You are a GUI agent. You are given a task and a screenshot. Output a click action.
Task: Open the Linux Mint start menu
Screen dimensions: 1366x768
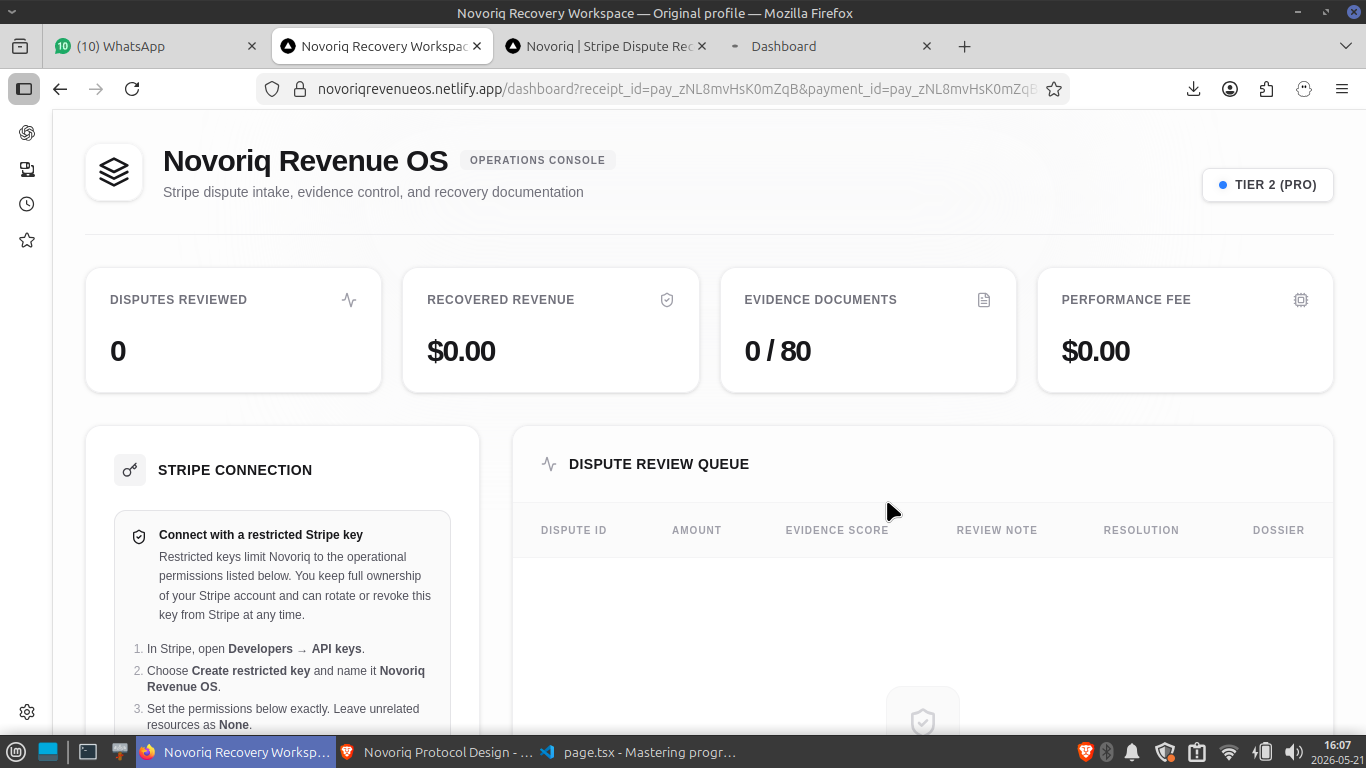coord(15,752)
